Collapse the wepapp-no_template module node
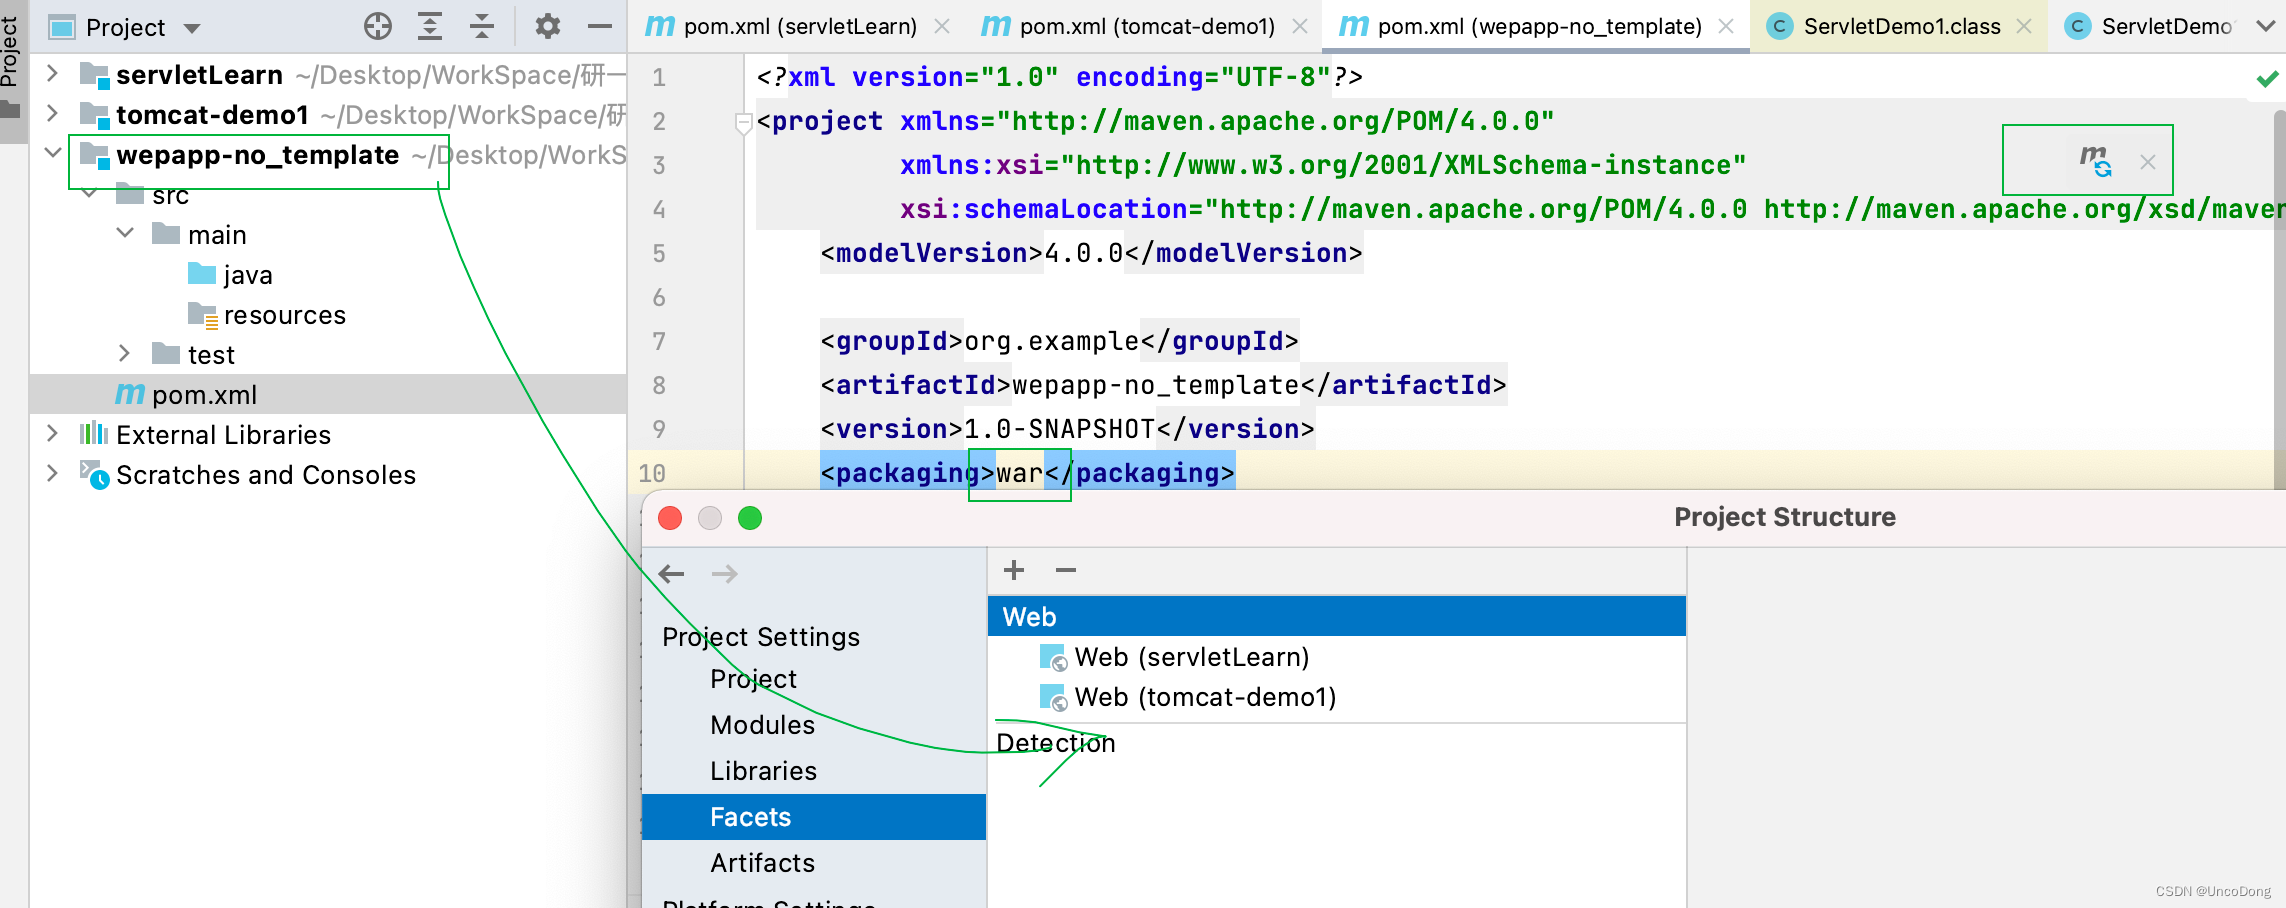The width and height of the screenshot is (2286, 908). (x=52, y=153)
